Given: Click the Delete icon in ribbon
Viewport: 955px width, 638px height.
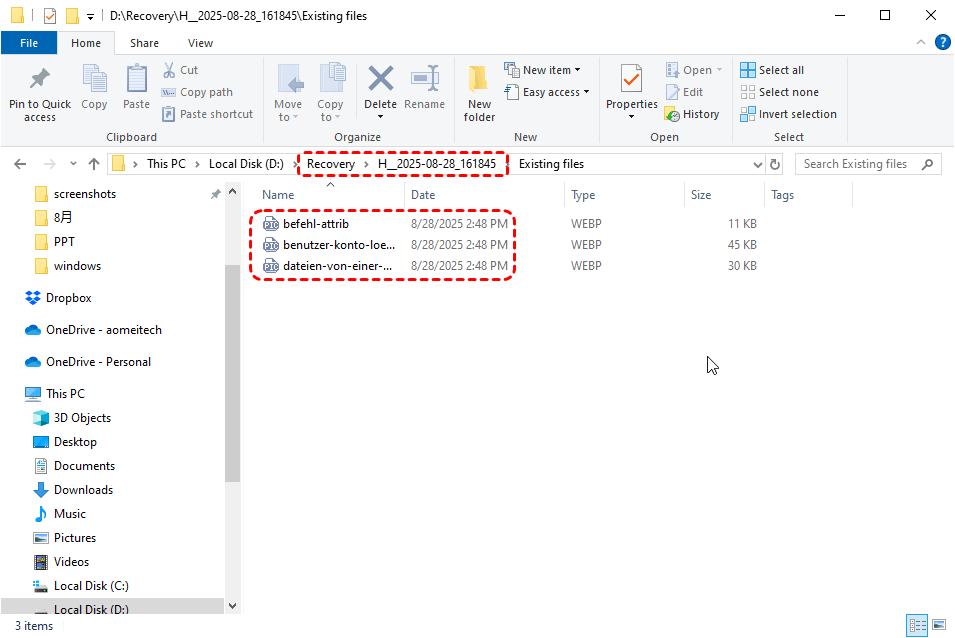Looking at the screenshot, I should 380,80.
